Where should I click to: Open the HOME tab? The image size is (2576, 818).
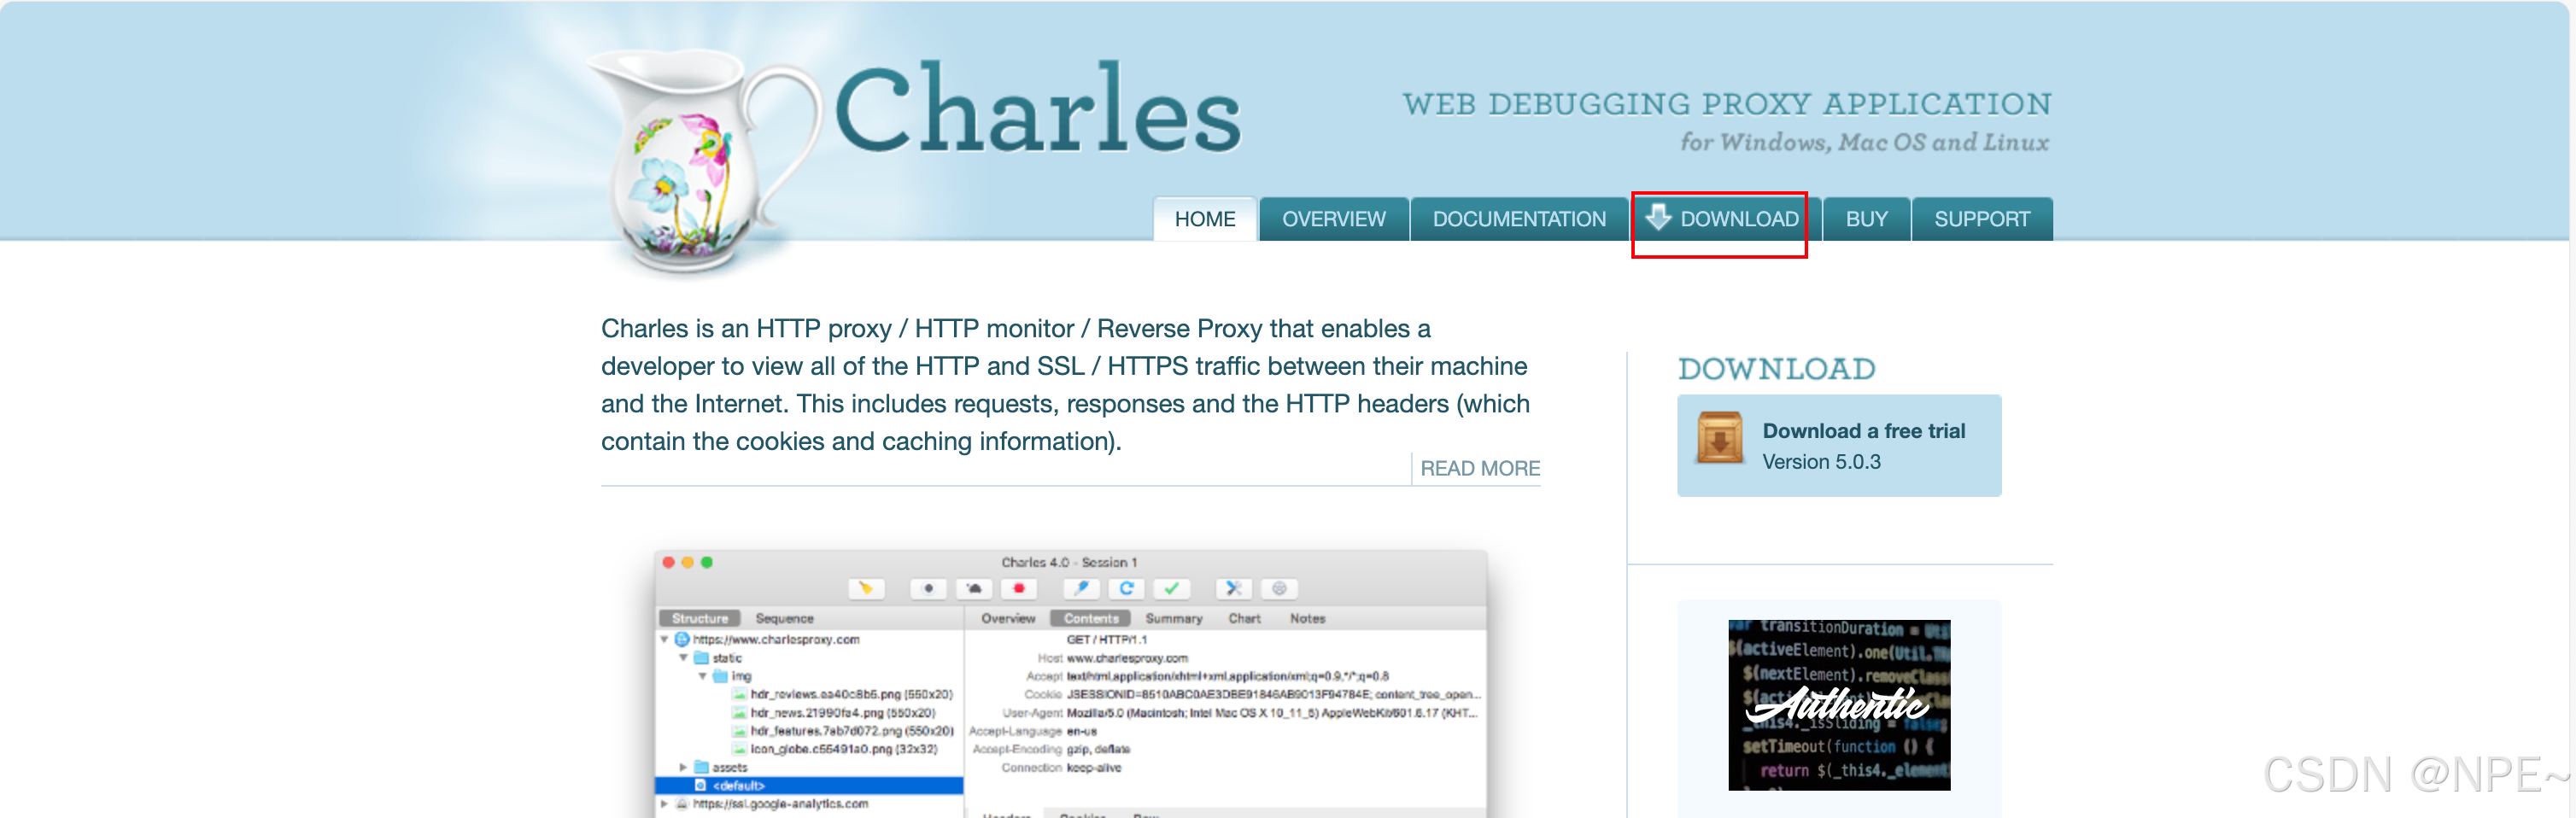1205,219
